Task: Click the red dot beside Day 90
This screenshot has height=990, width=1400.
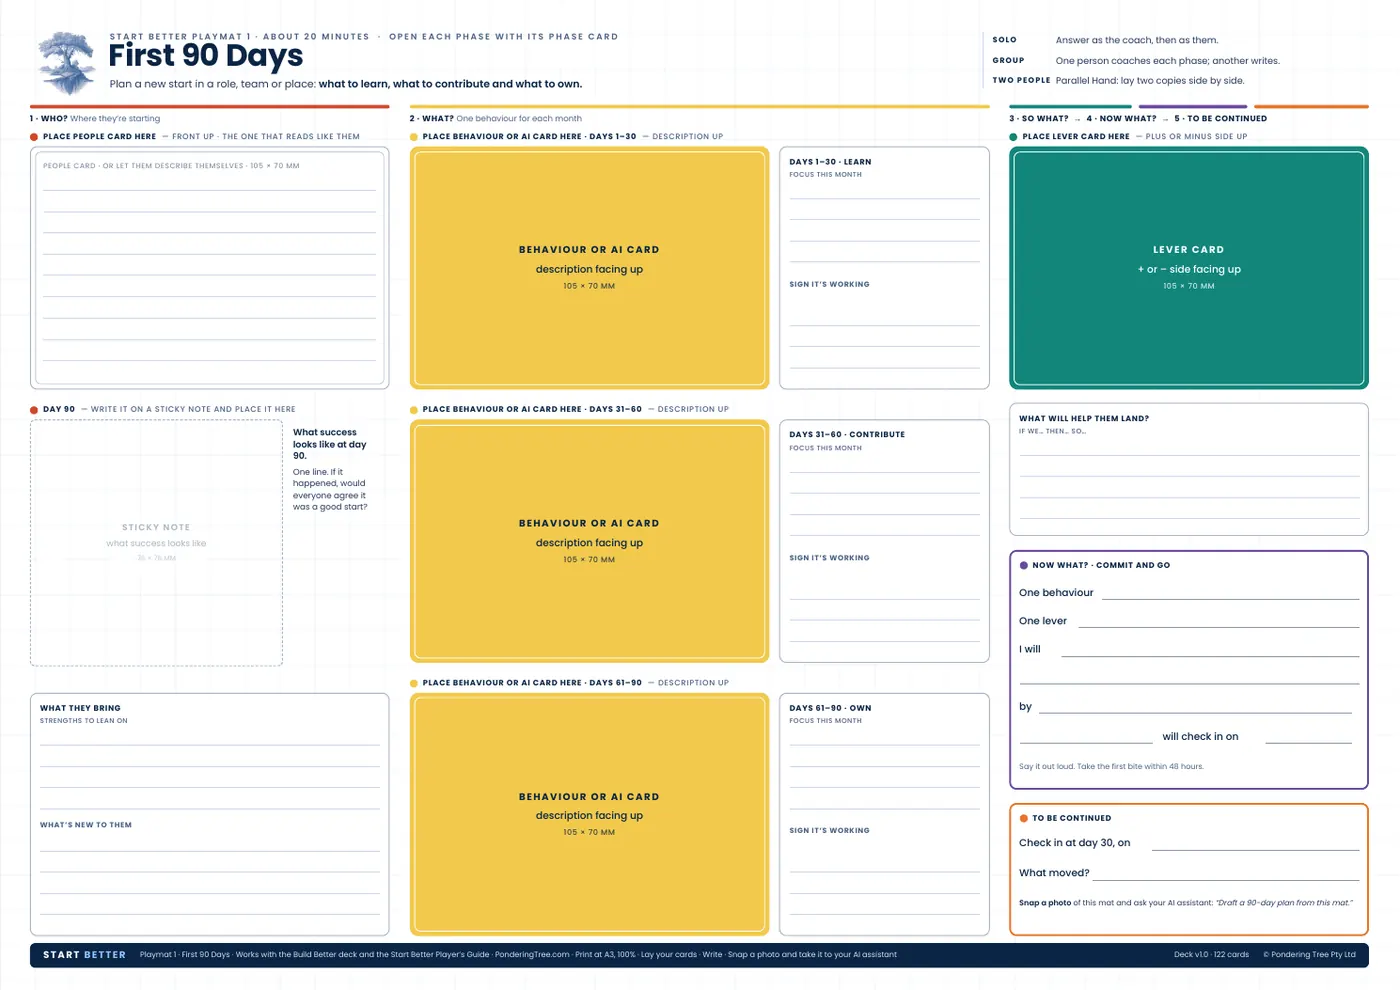Action: pos(34,410)
